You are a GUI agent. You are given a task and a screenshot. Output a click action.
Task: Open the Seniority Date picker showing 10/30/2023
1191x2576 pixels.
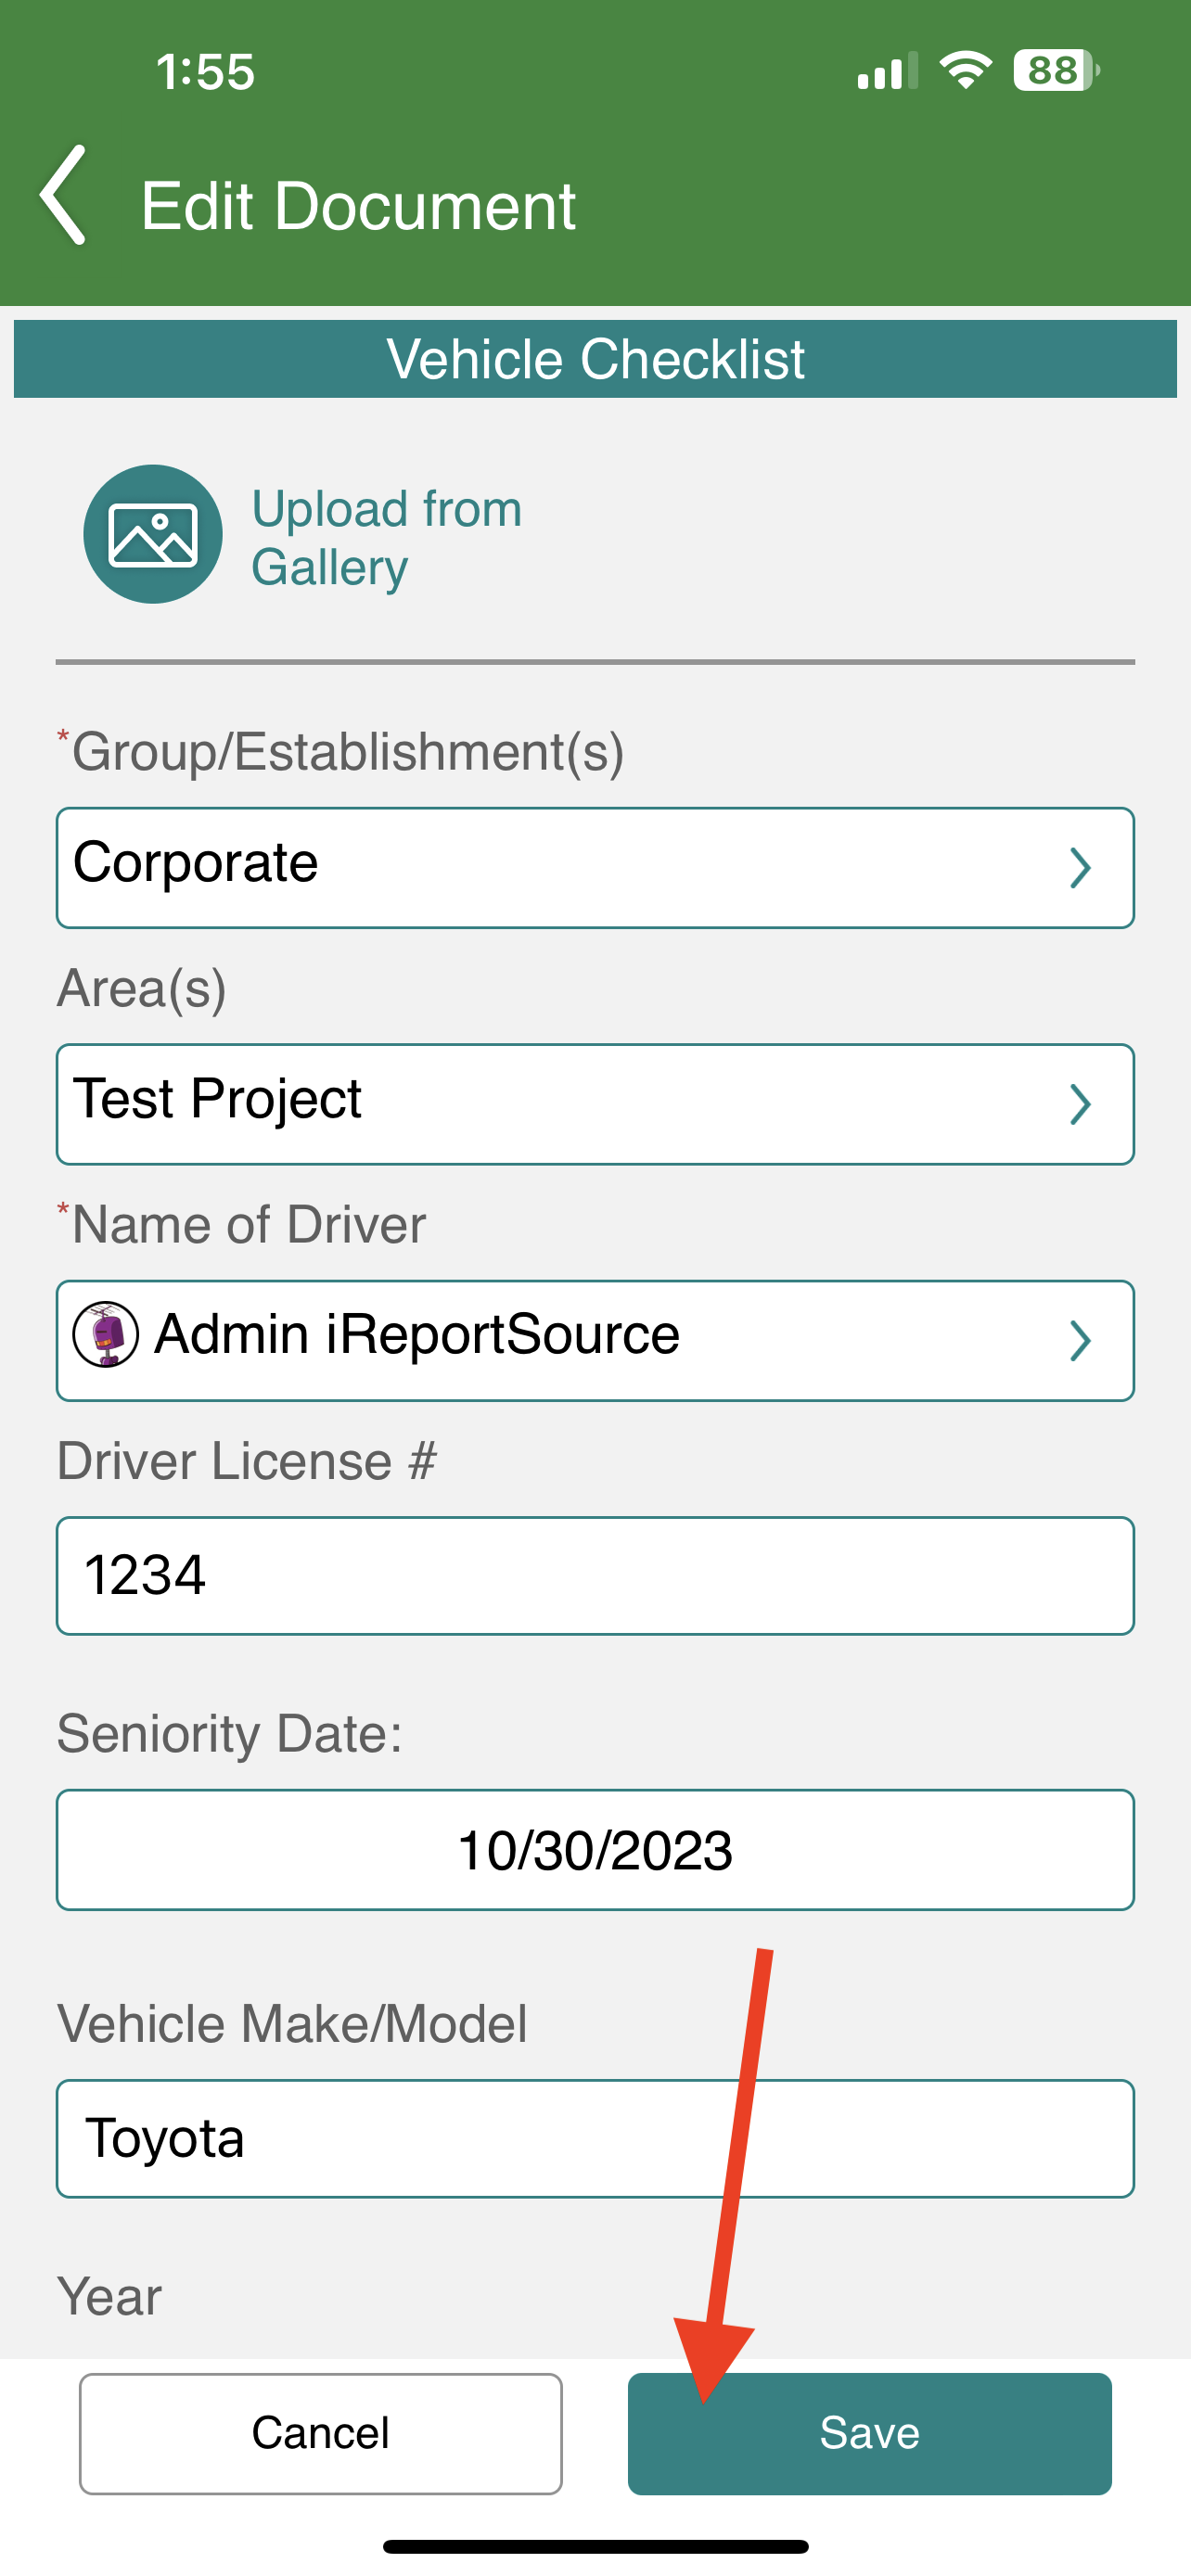[595, 1849]
